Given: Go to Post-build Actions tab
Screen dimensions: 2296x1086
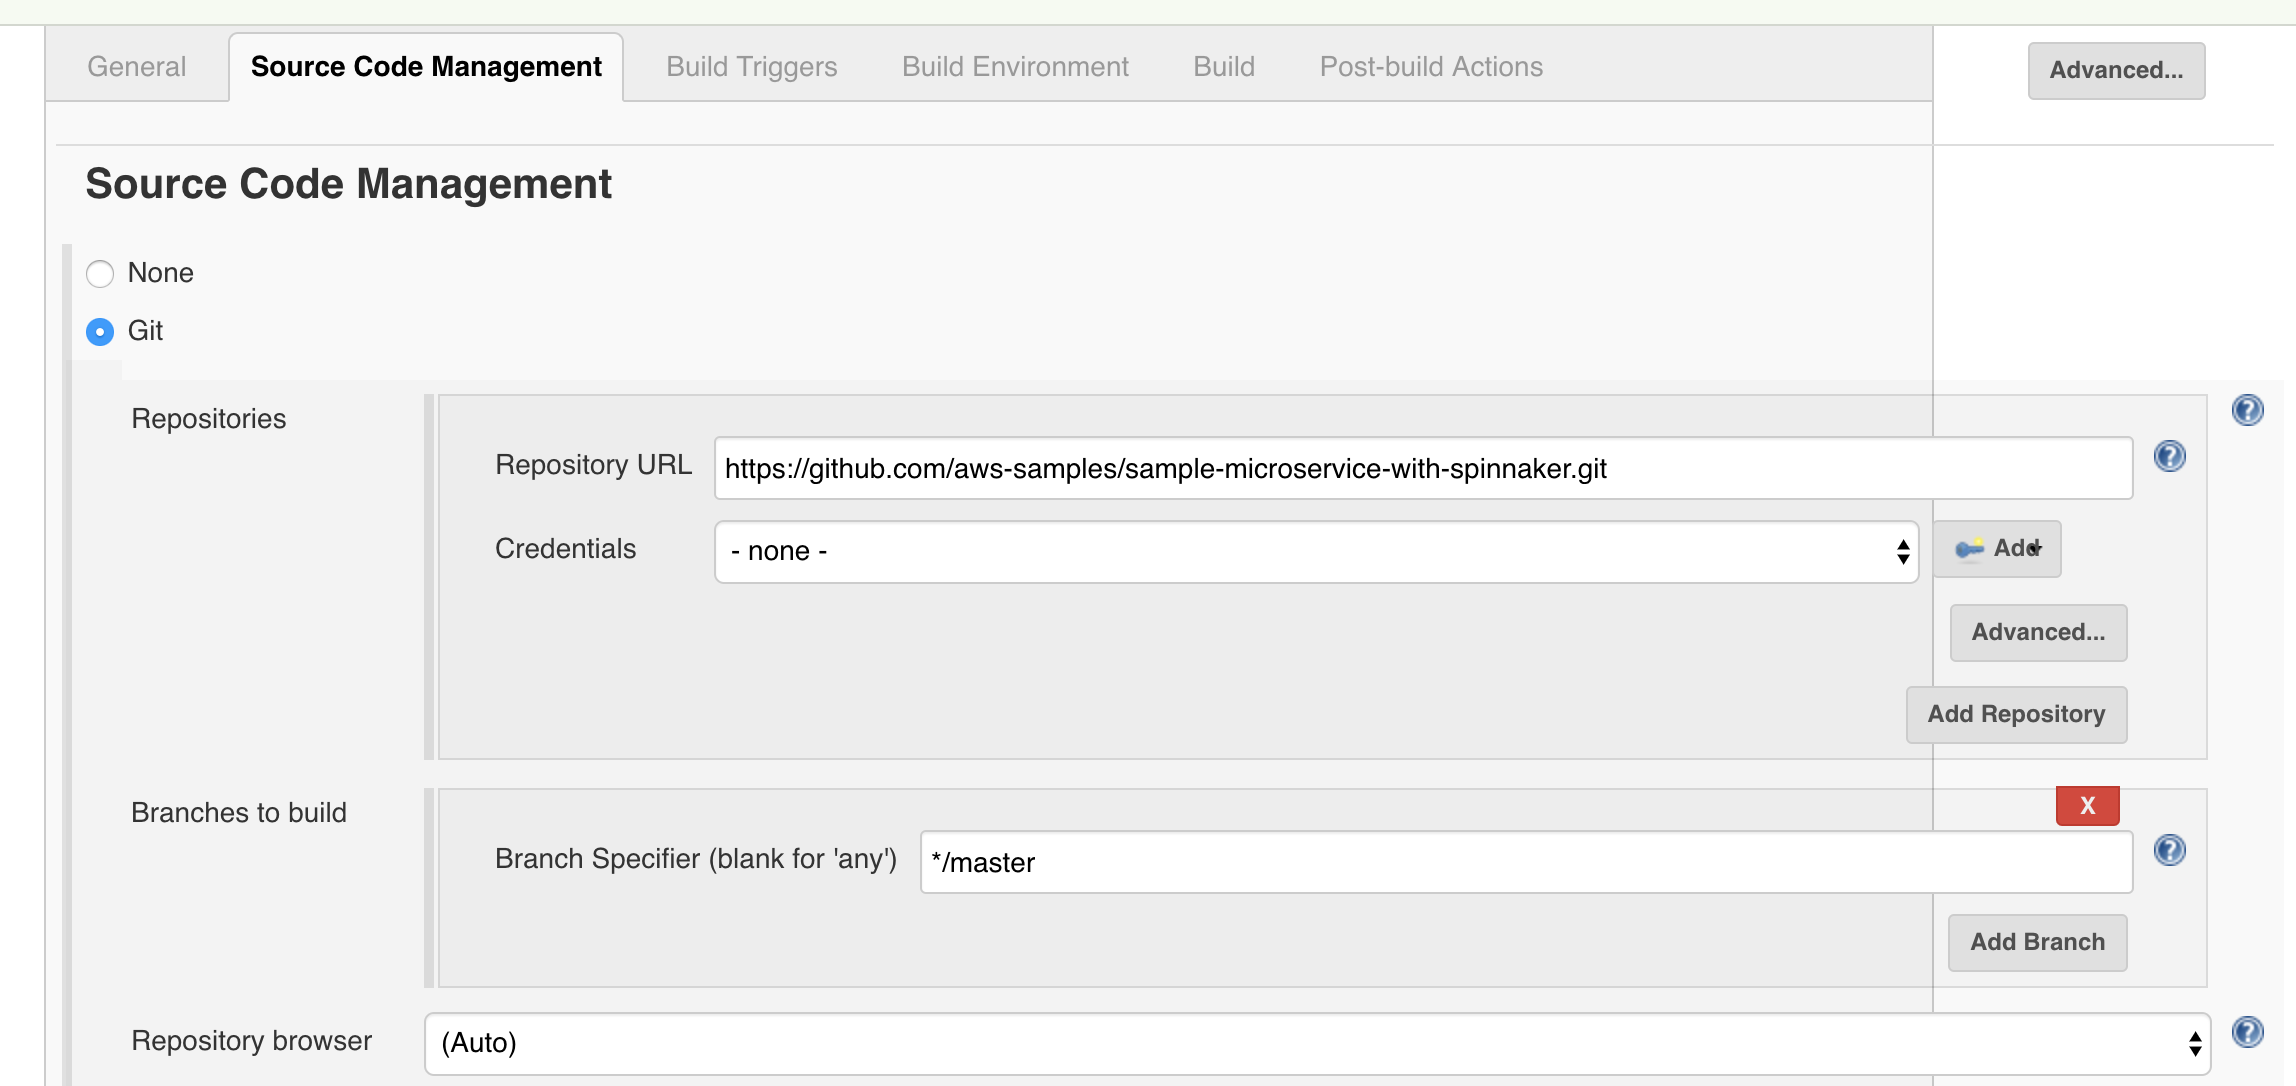Looking at the screenshot, I should tap(1431, 67).
